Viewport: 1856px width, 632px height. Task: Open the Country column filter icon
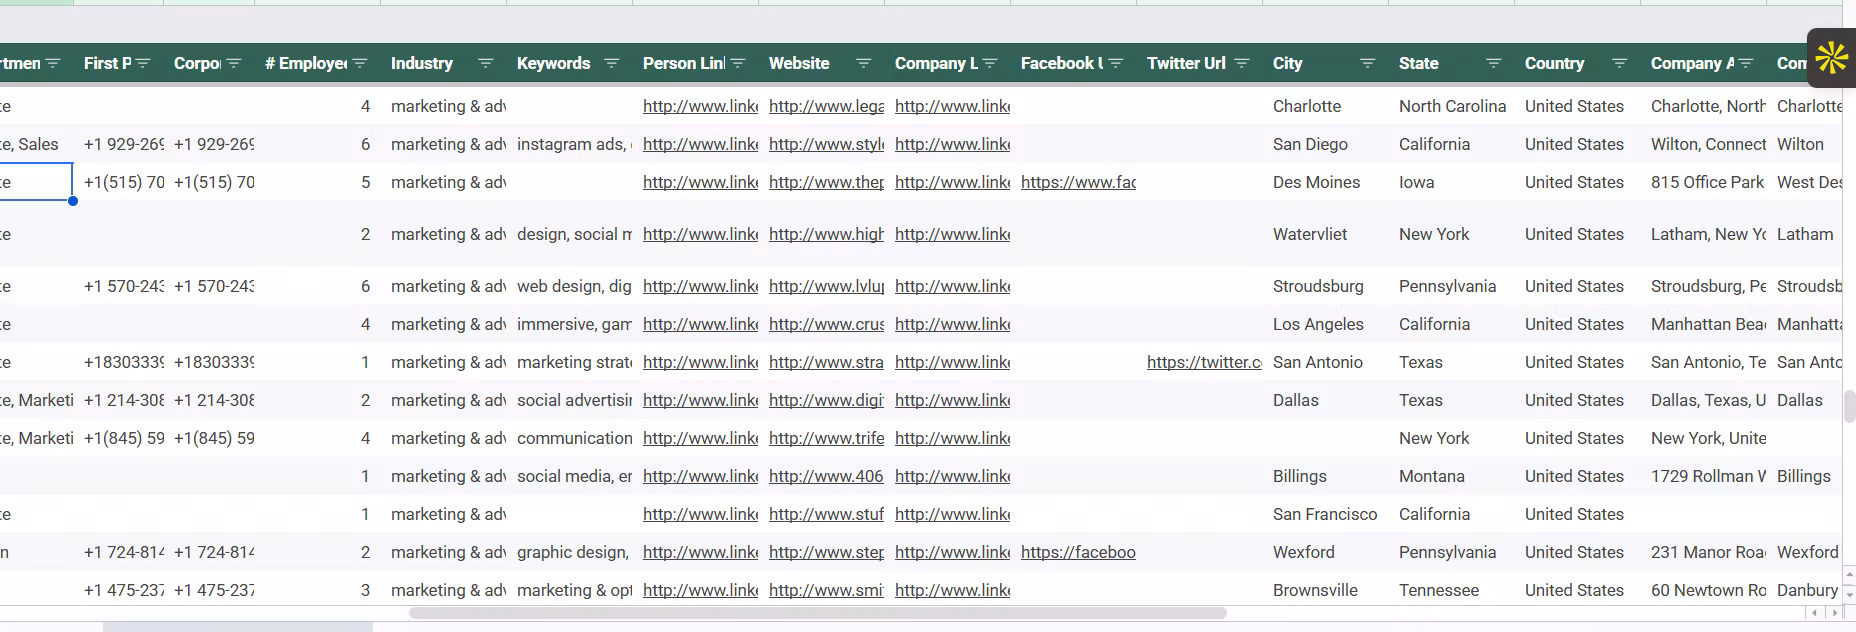[x=1619, y=63]
